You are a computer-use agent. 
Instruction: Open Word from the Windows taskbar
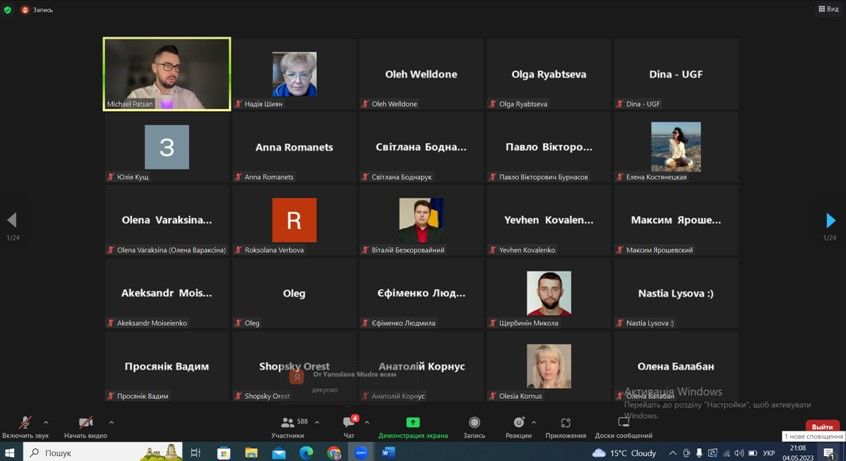coord(389,453)
